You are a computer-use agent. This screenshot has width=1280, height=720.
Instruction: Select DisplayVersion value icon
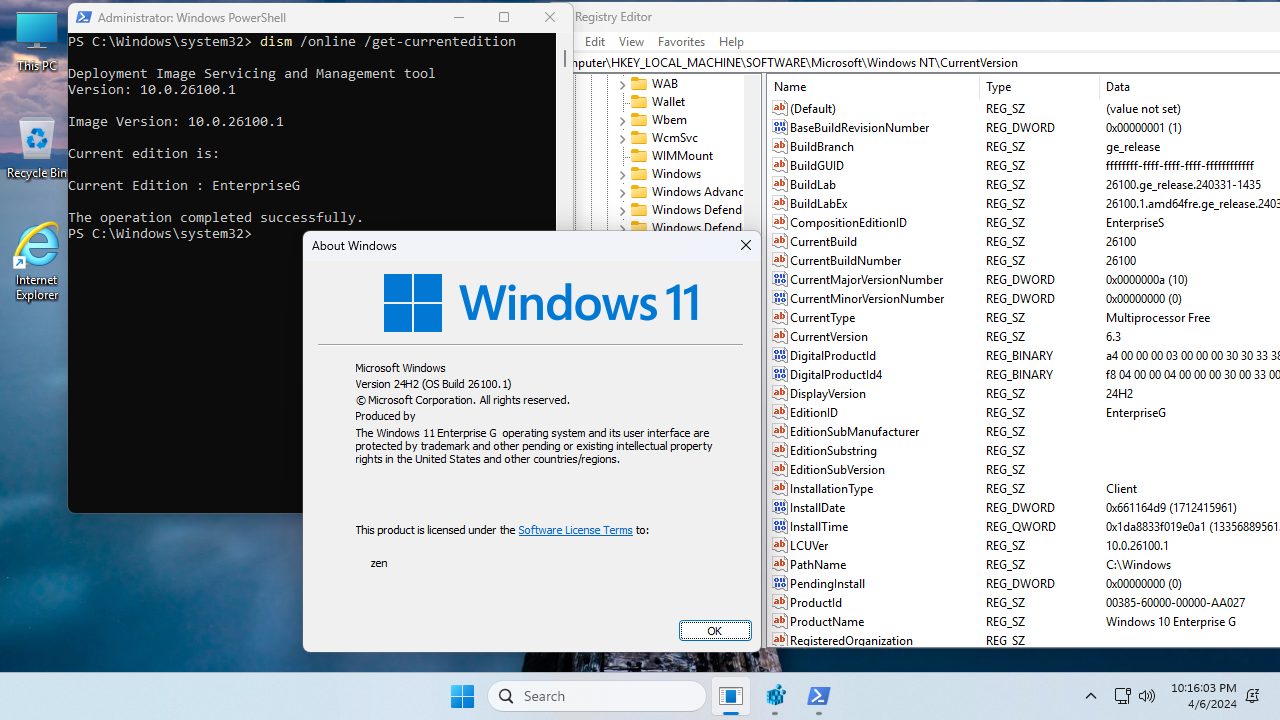coord(780,393)
